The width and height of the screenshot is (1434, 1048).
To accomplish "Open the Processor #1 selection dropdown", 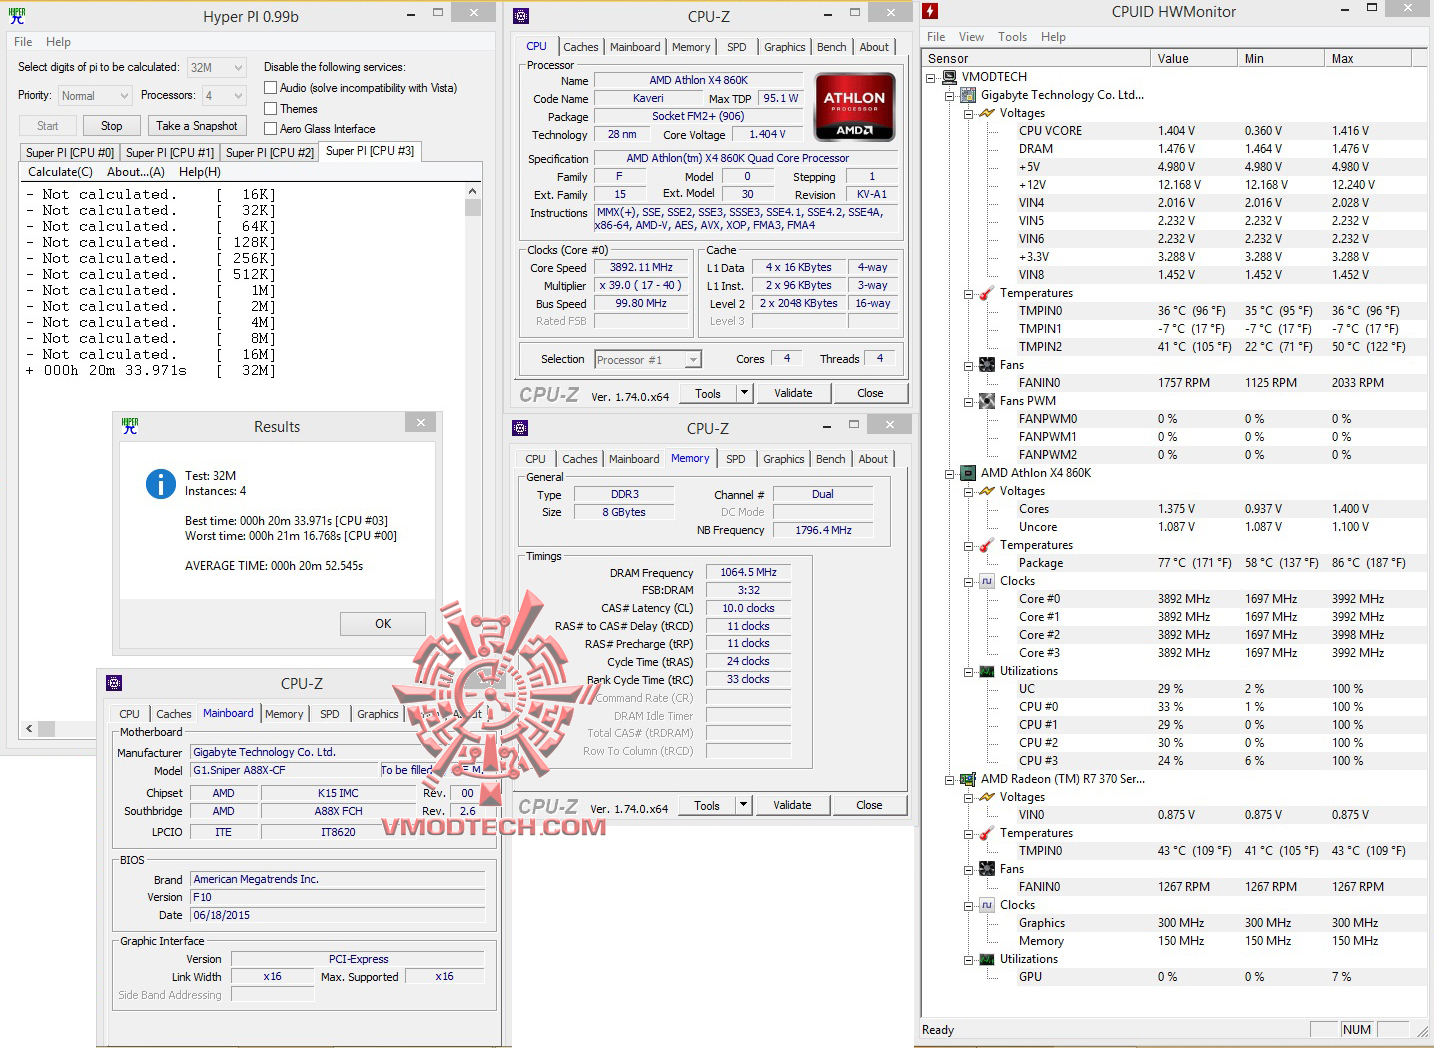I will point(648,359).
